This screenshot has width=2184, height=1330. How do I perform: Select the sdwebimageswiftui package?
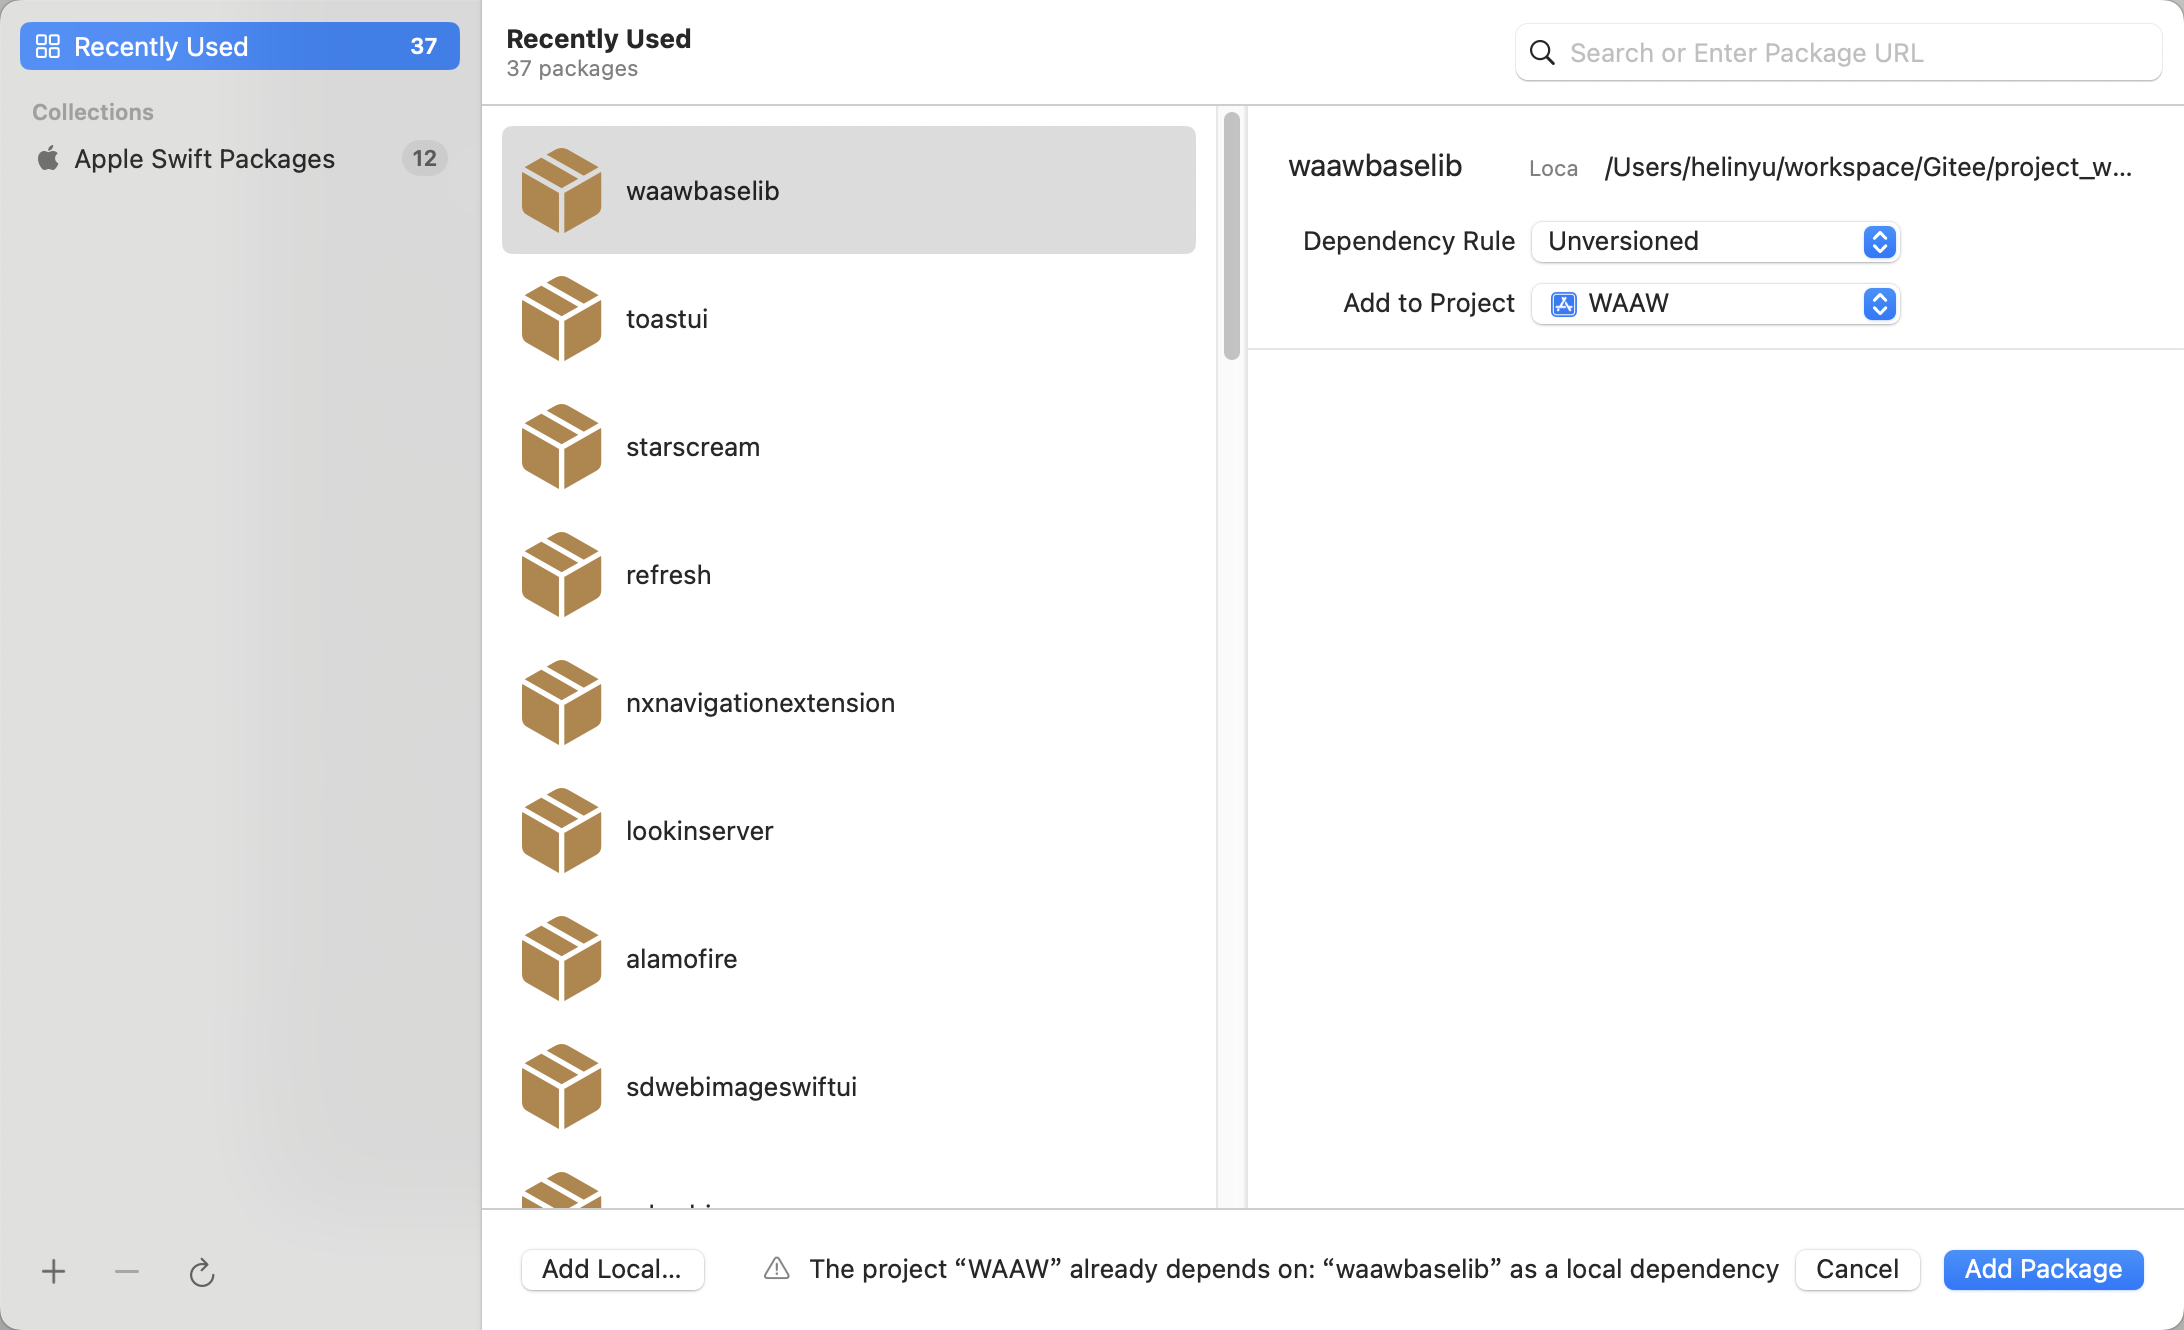848,1087
